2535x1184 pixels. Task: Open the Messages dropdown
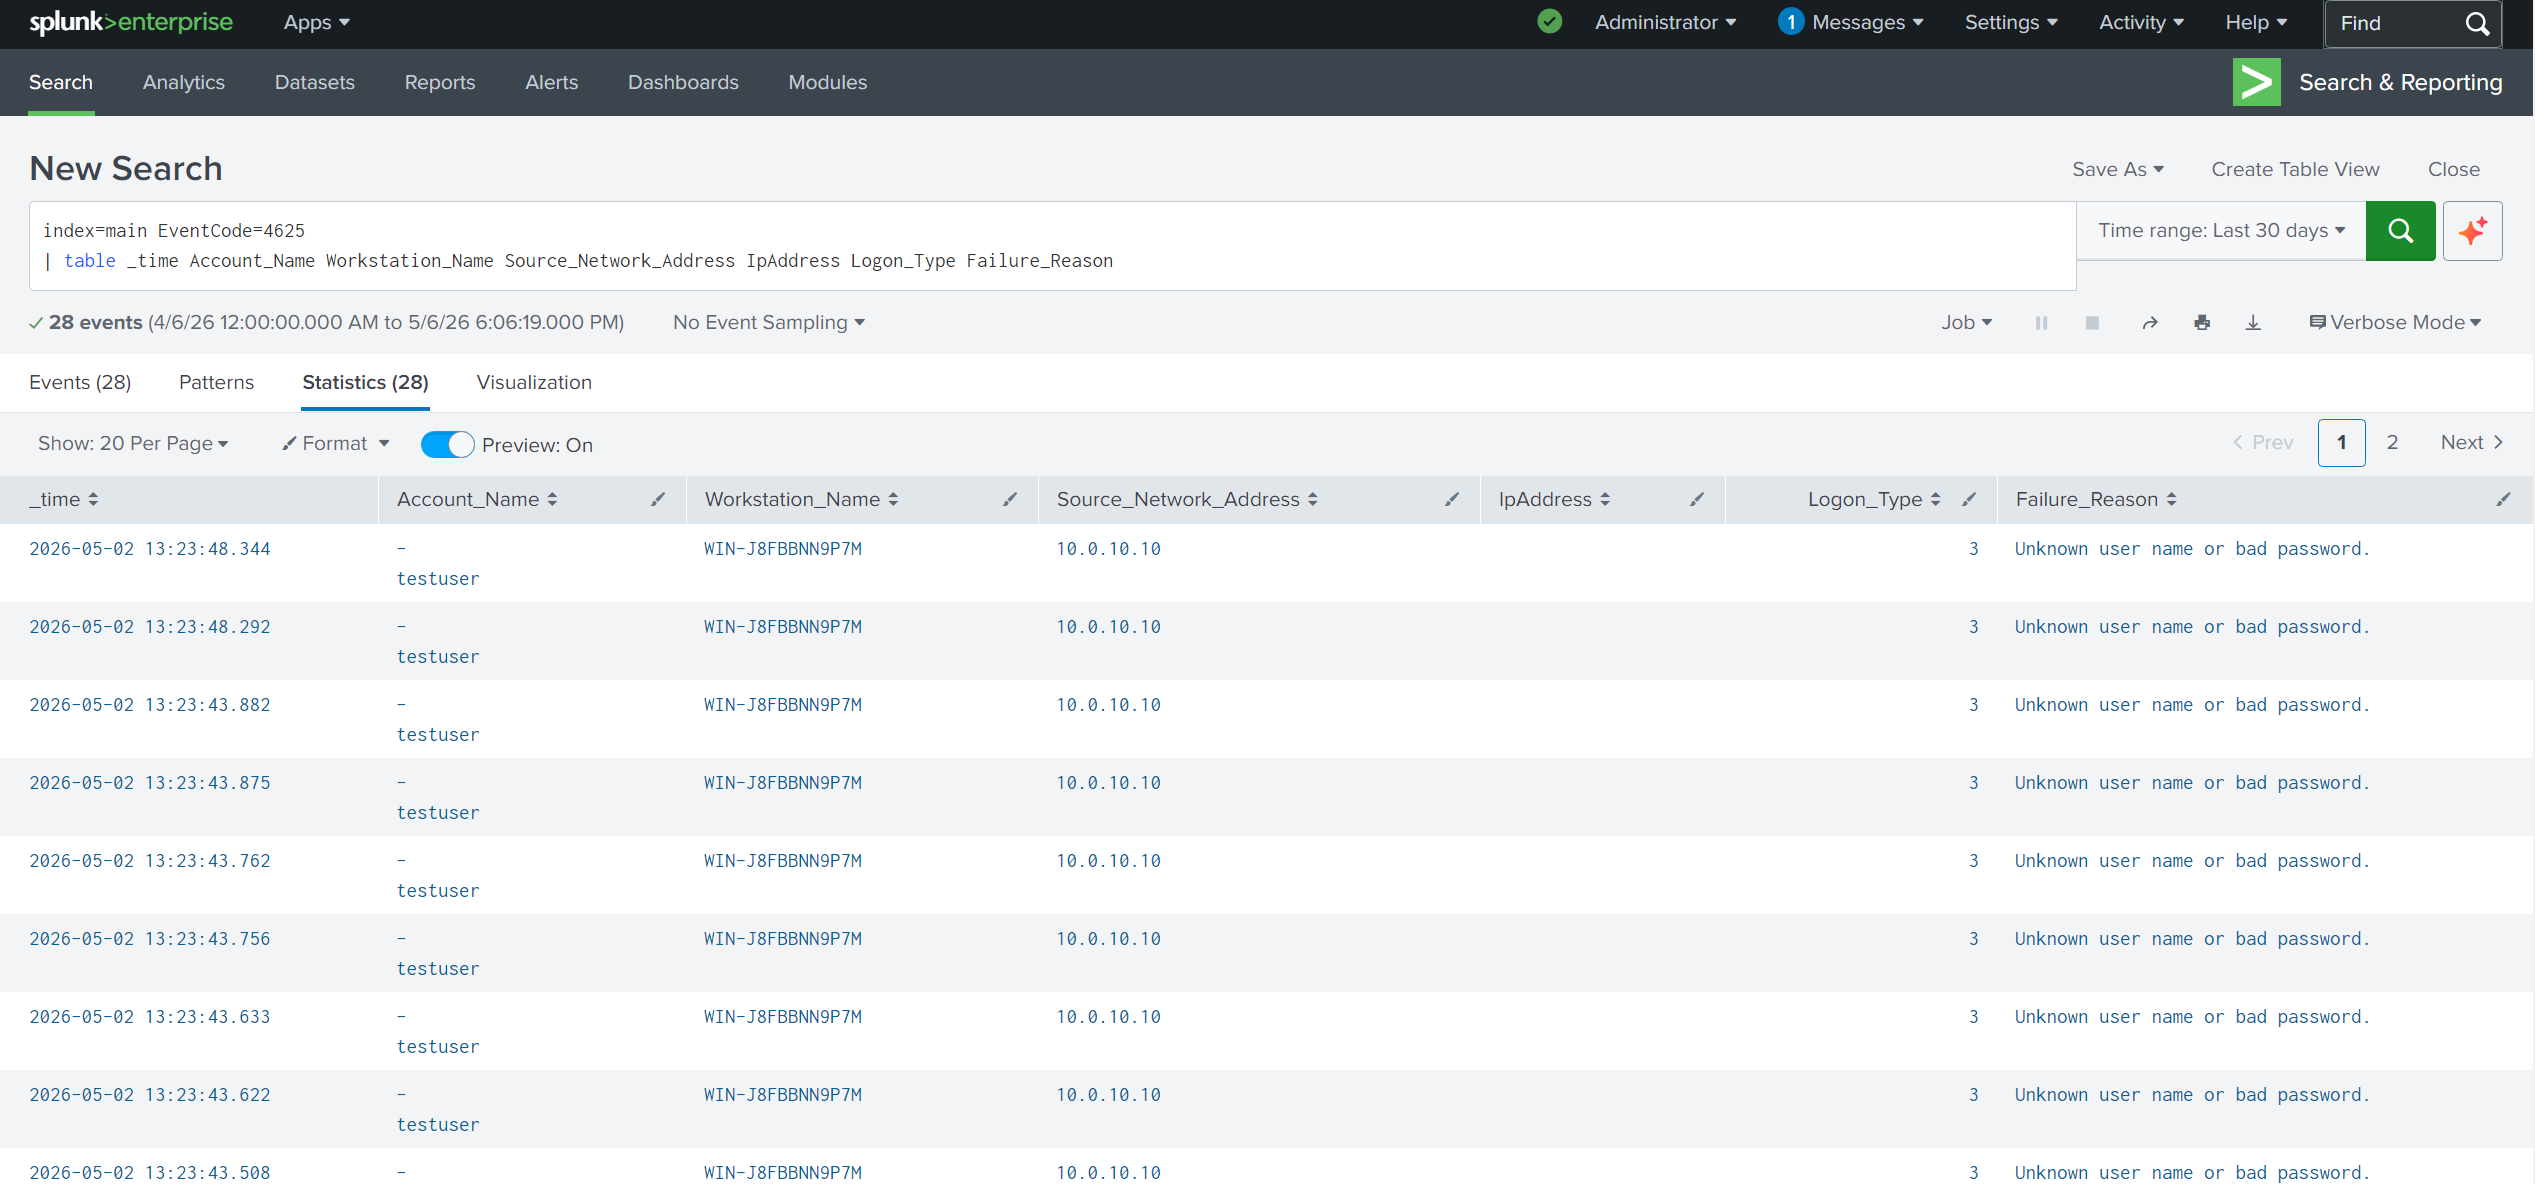point(1851,22)
